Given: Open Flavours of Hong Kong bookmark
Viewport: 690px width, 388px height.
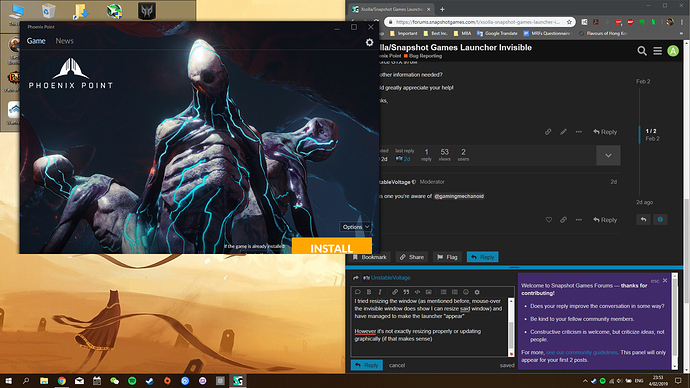Looking at the screenshot, I should (603, 33).
